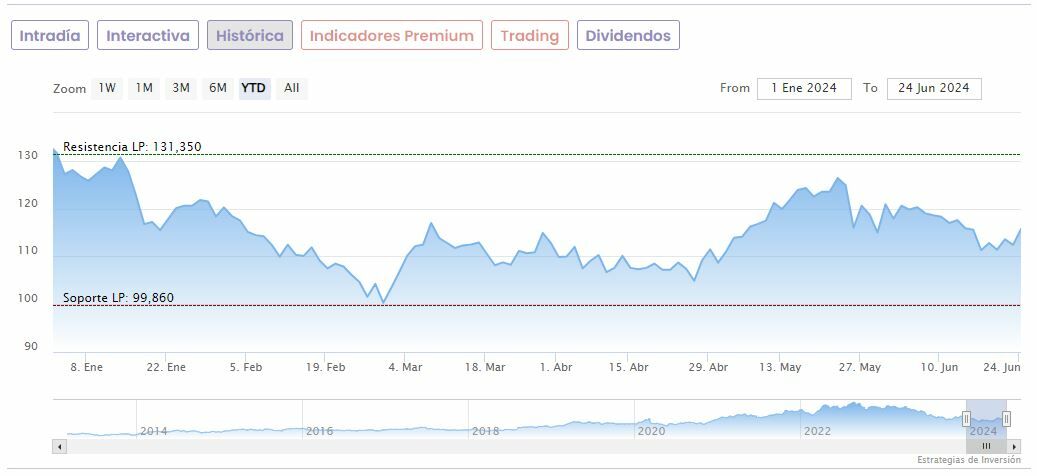Switch to the Interactiva tab

tap(148, 36)
